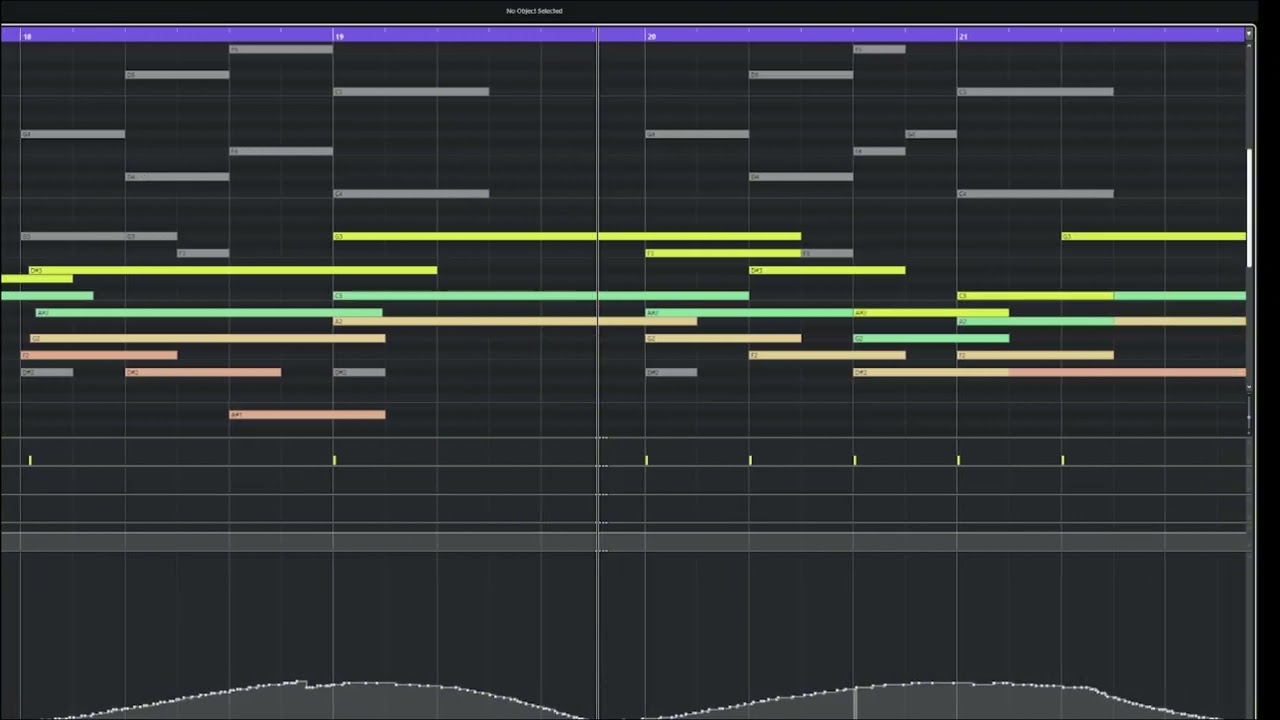Select the yellow A#2 note in bar 20
1280x720 pixels.
click(931, 313)
